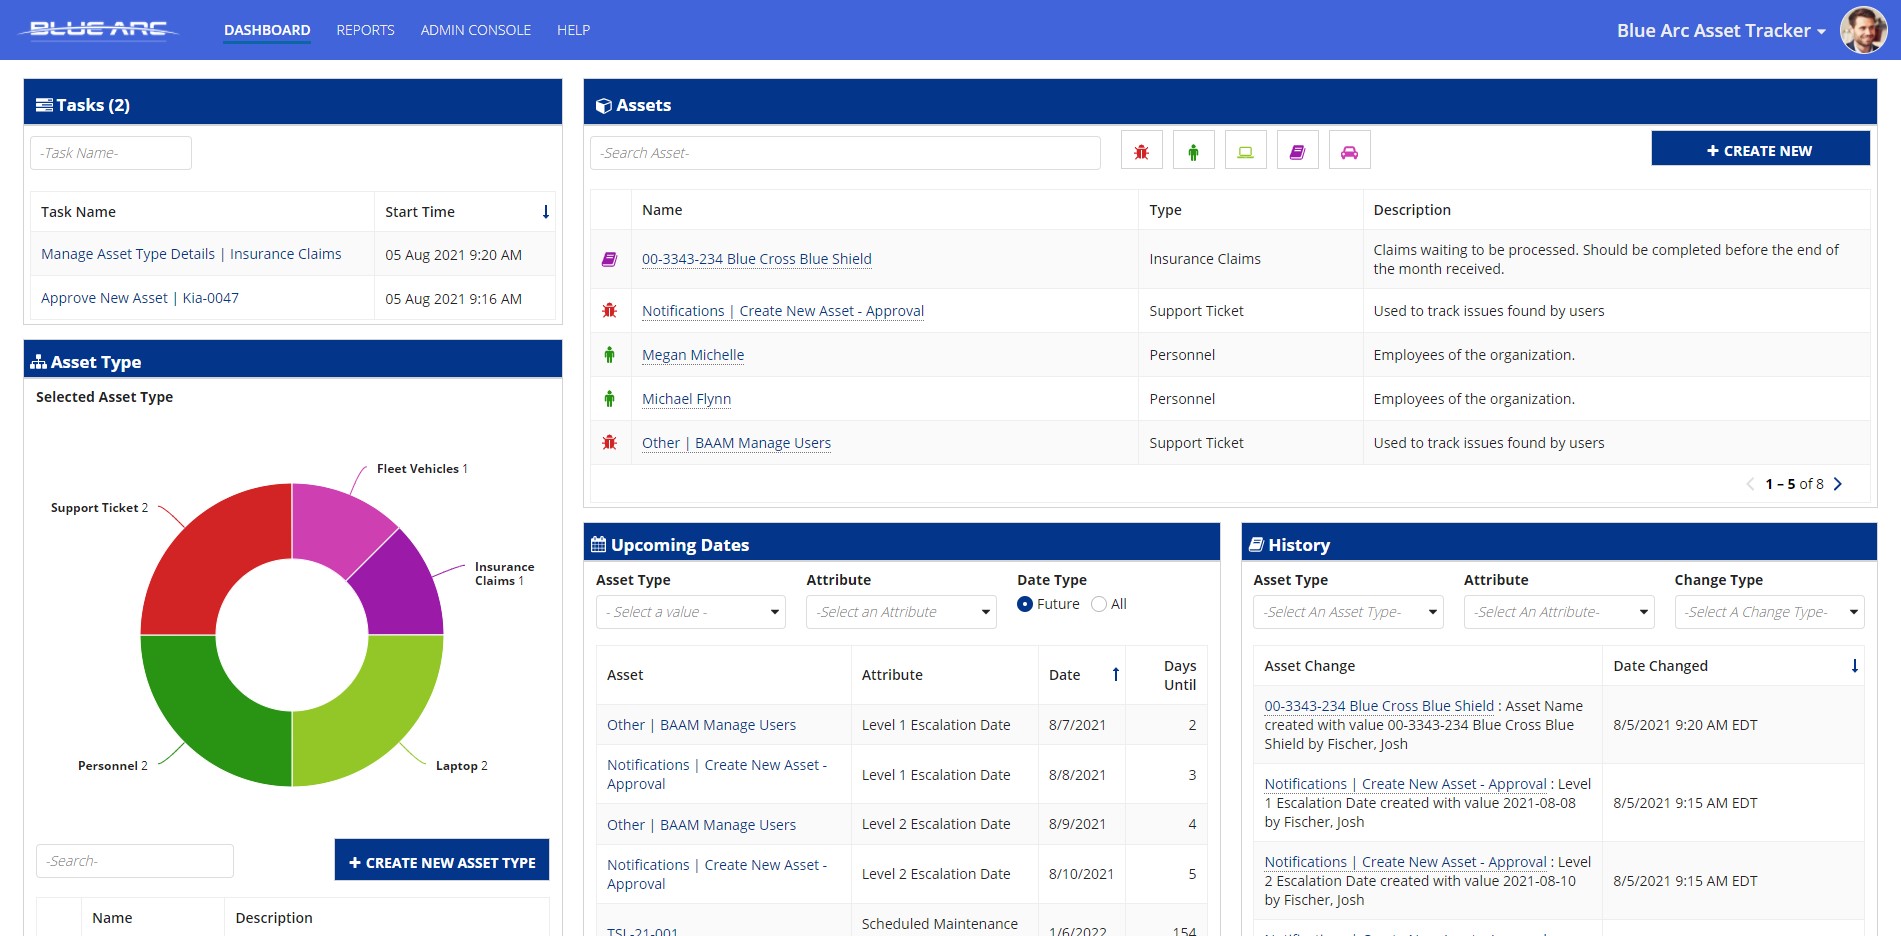The image size is (1901, 936).
Task: Expand History Change Type dropdown
Action: point(1768,612)
